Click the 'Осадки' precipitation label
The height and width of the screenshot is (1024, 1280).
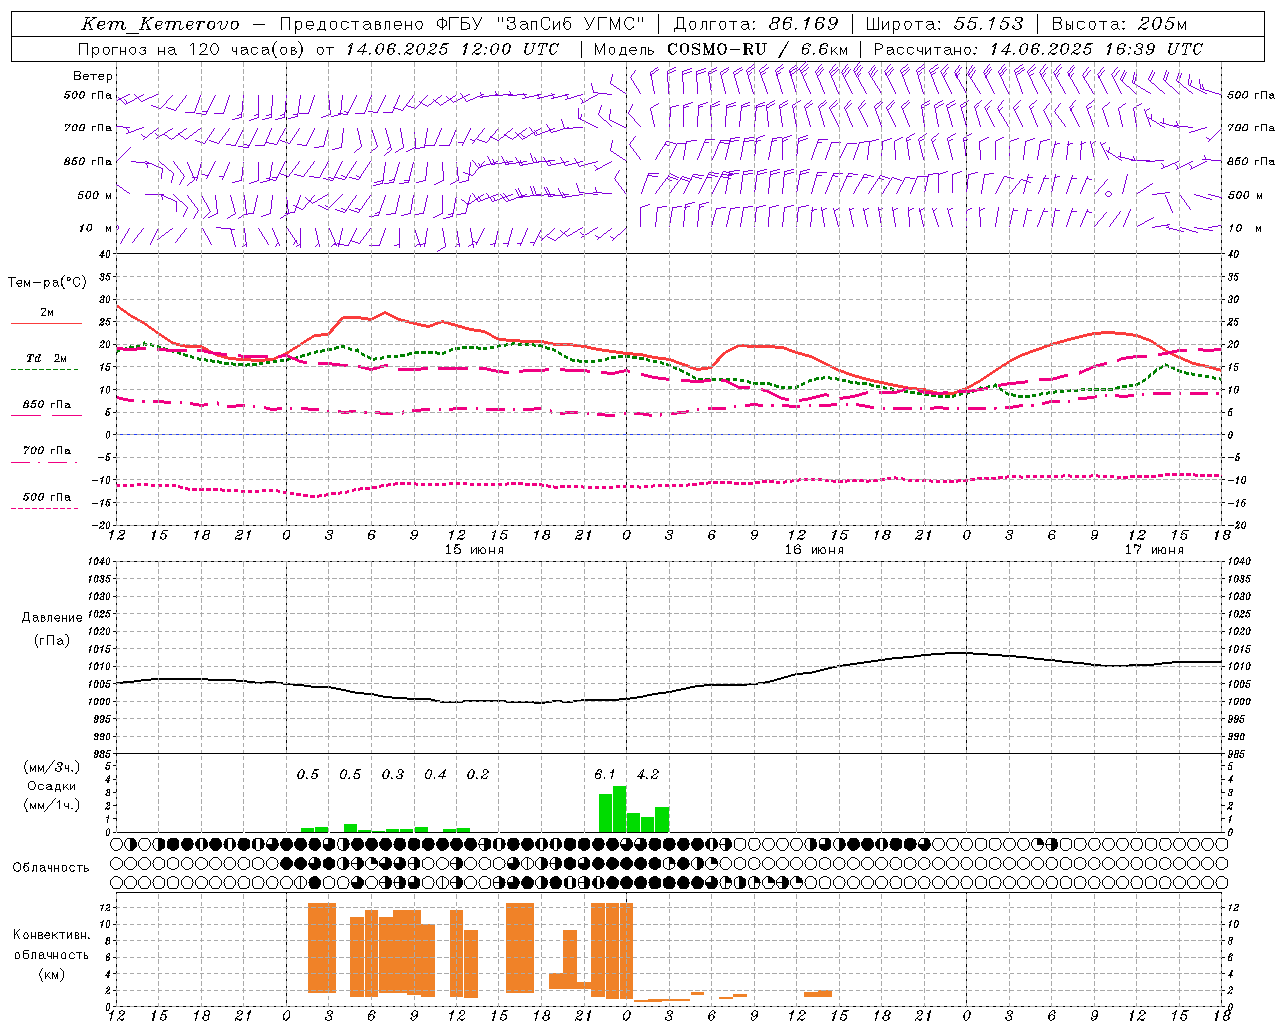pyautogui.click(x=51, y=786)
